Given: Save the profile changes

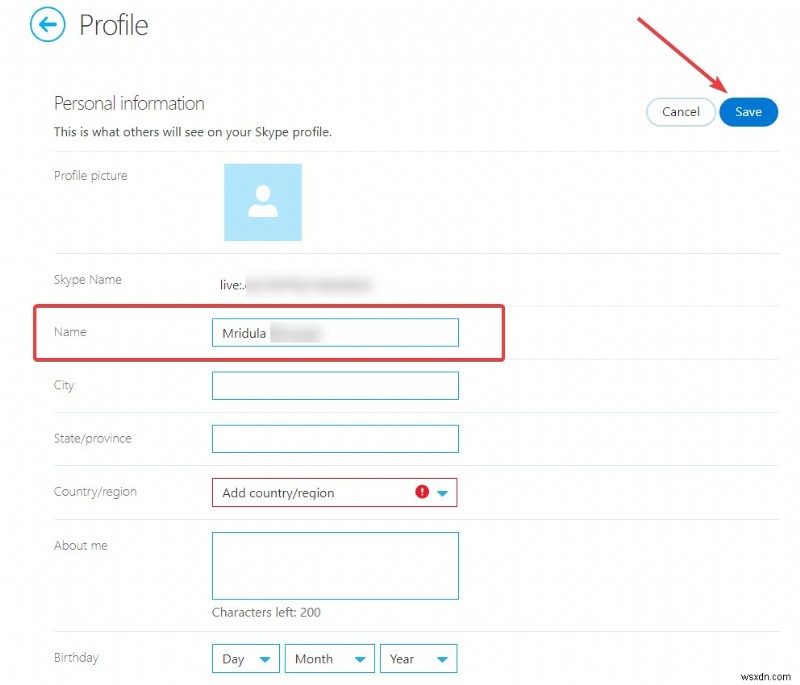Looking at the screenshot, I should point(748,112).
